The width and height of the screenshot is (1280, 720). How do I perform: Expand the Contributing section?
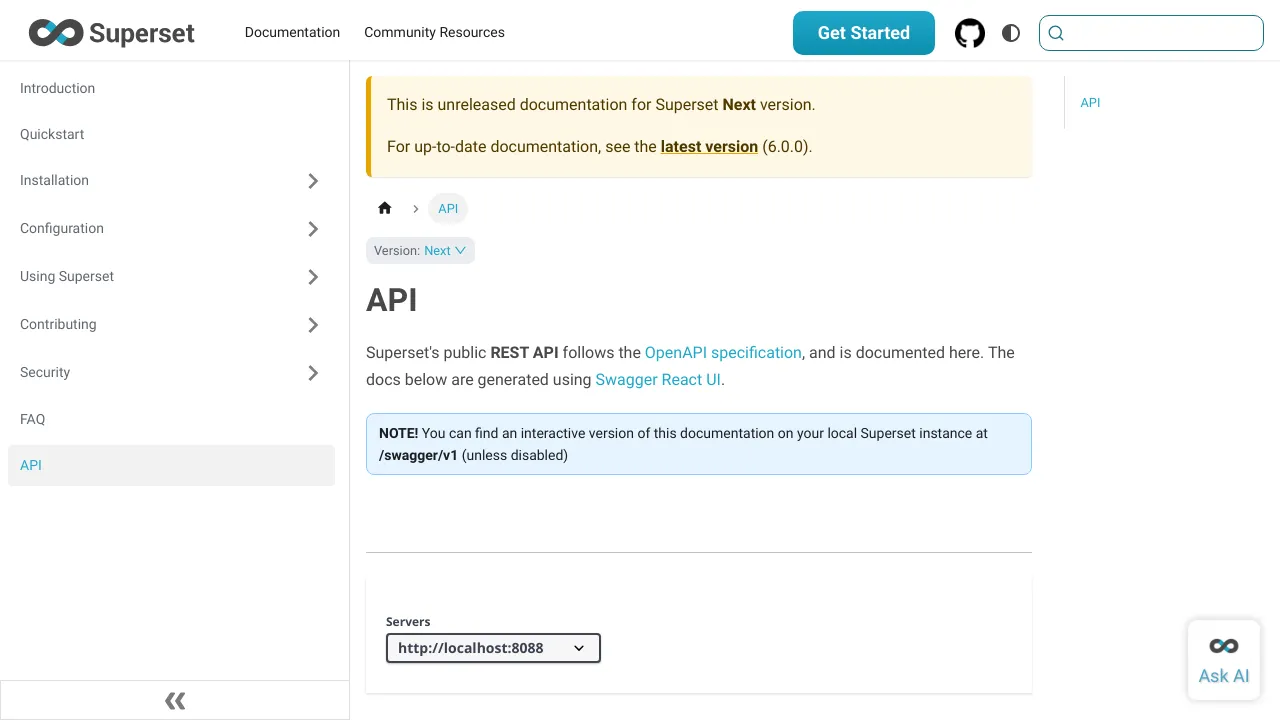click(313, 325)
